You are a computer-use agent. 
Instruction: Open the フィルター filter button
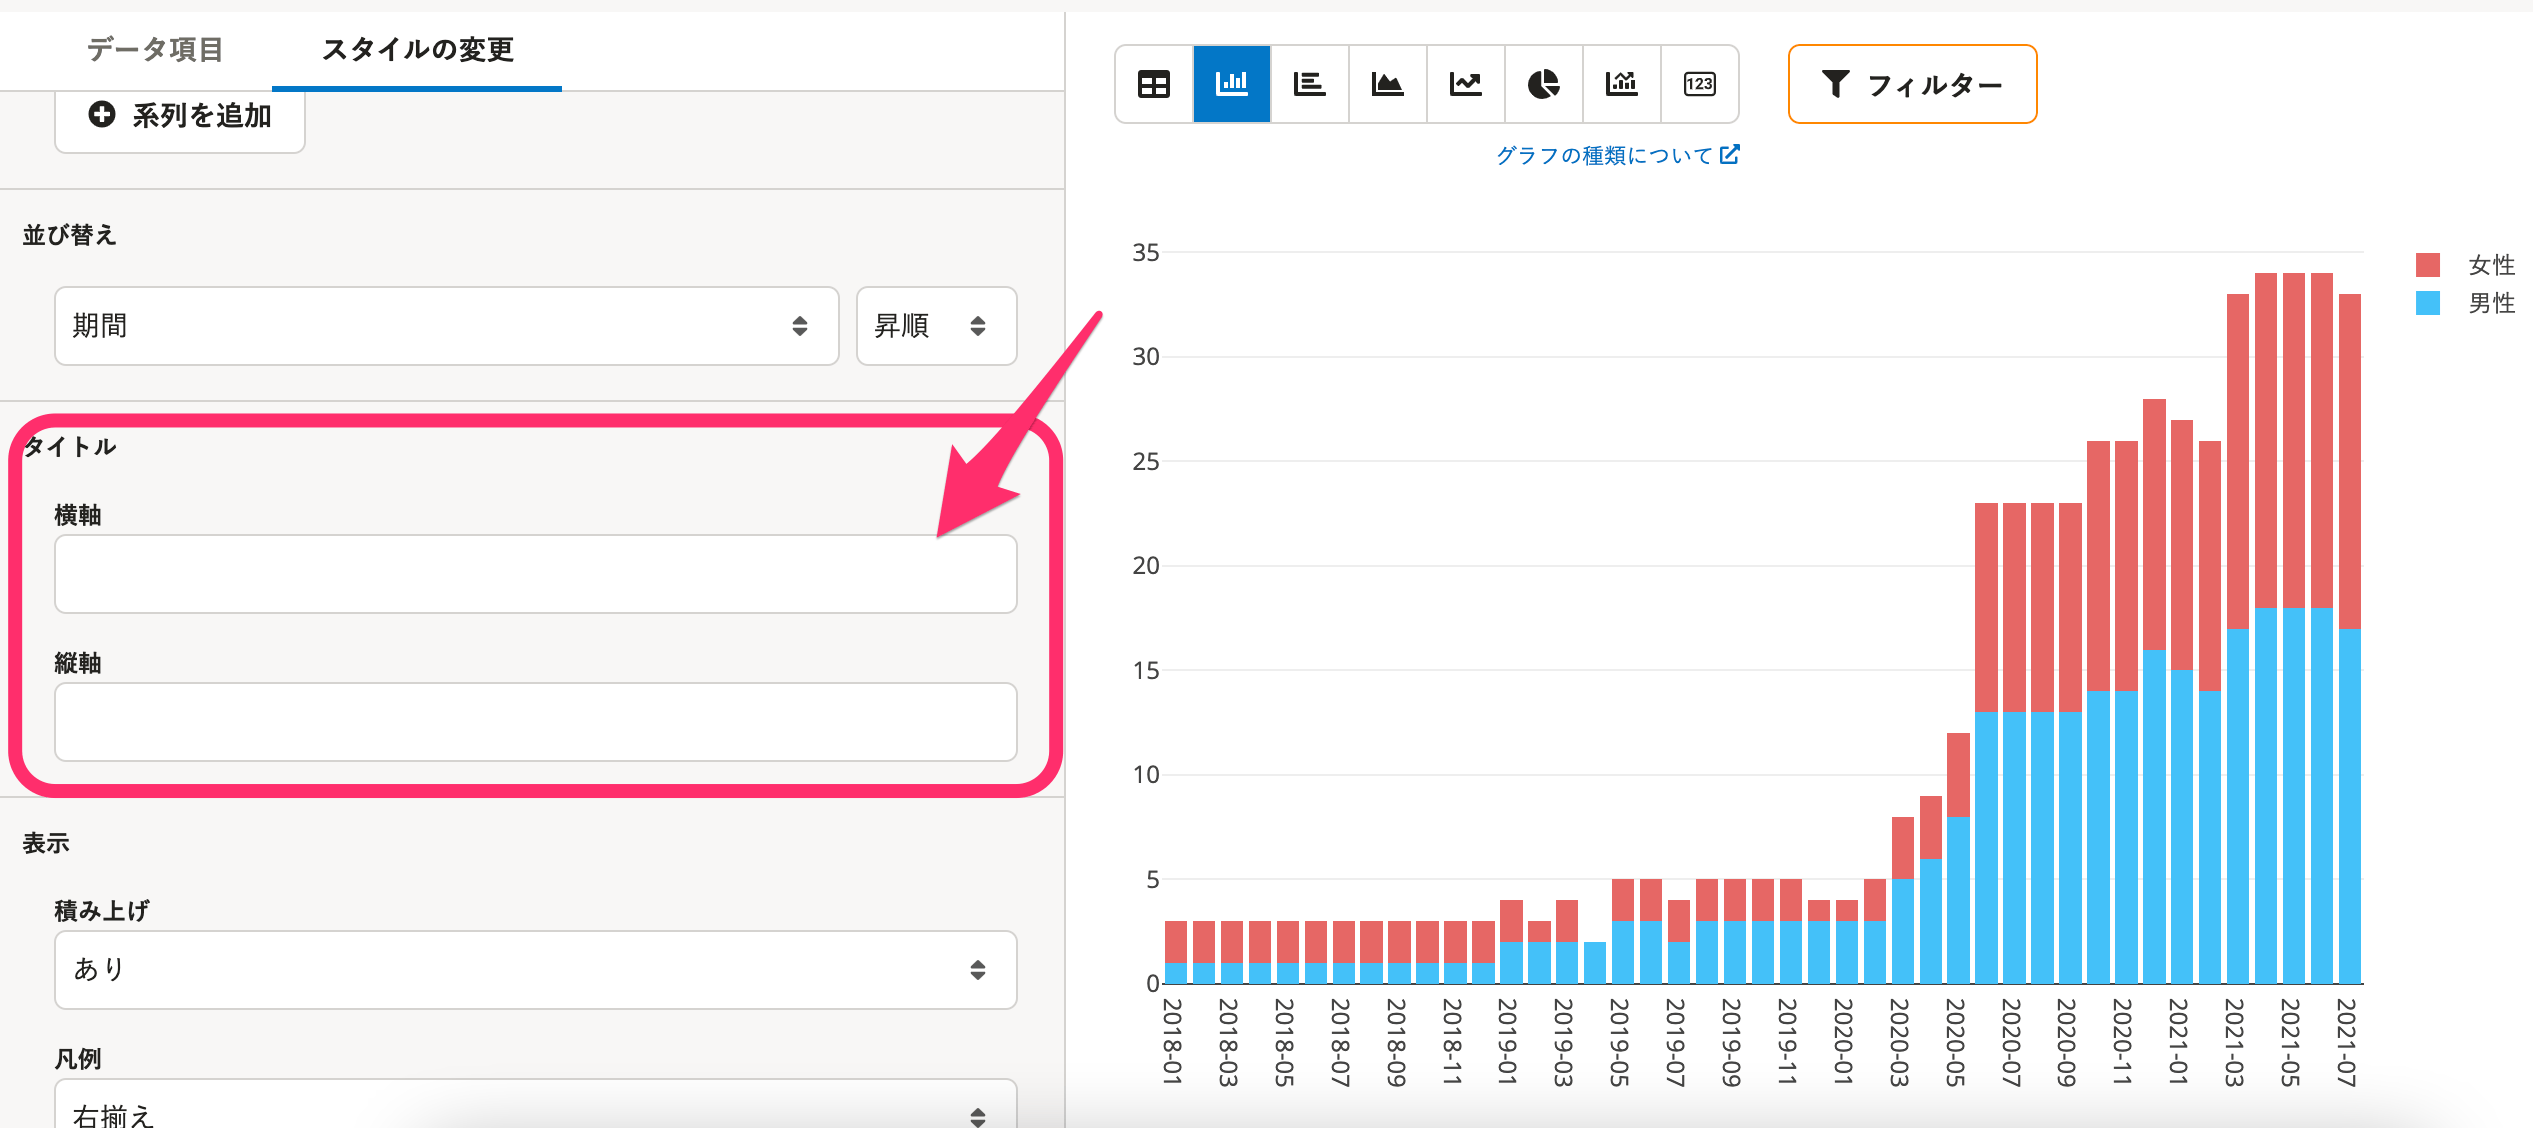1912,84
